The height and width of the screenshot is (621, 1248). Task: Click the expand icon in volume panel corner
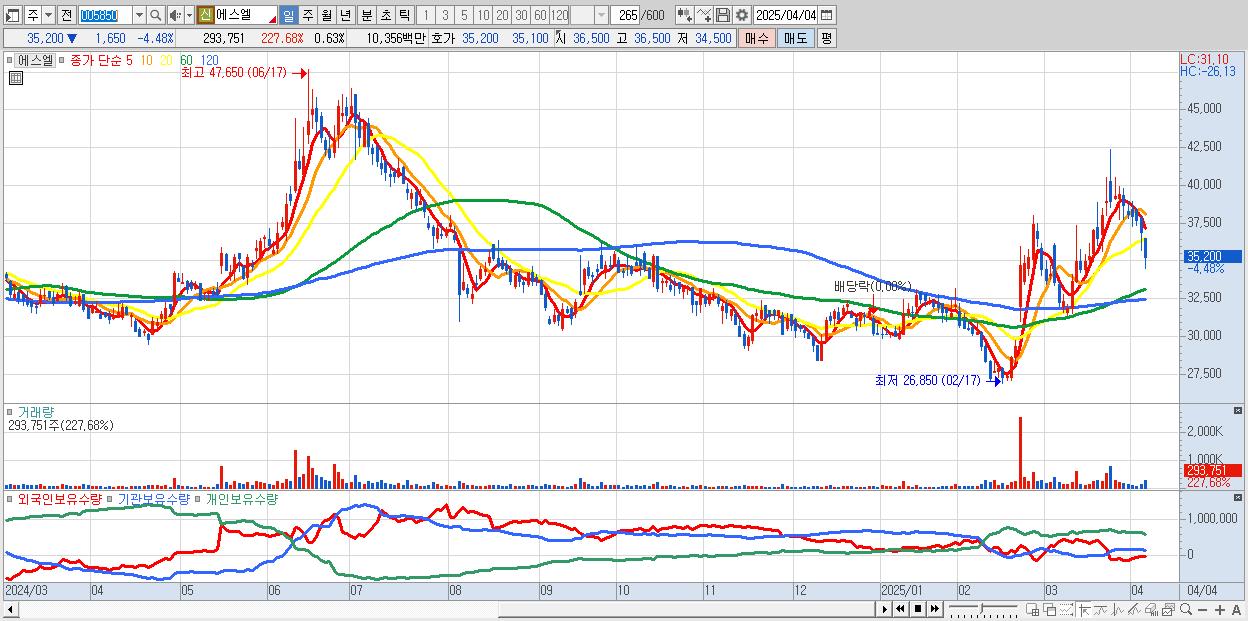click(x=1239, y=411)
